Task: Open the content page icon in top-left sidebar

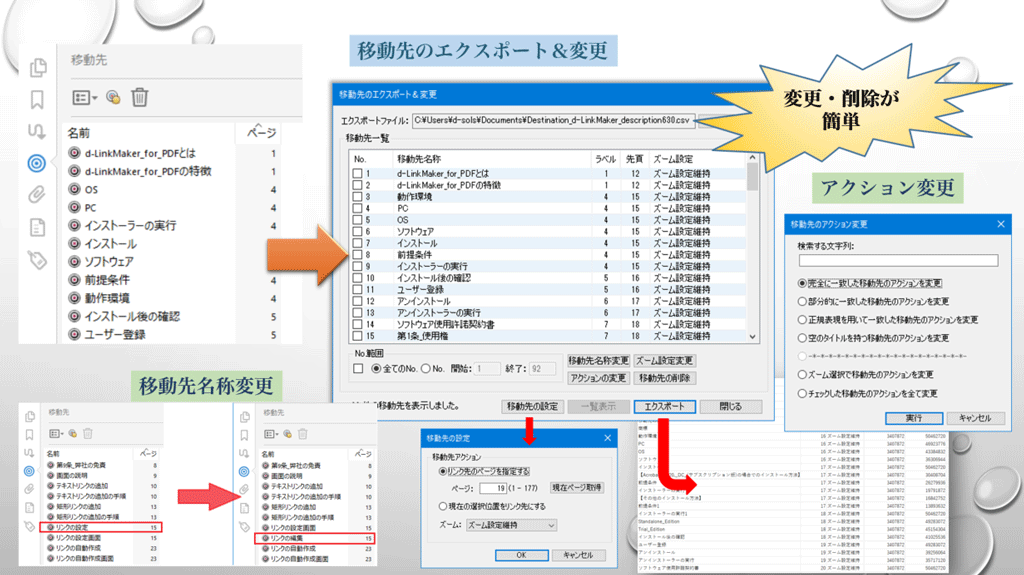Action: pyautogui.click(x=38, y=227)
